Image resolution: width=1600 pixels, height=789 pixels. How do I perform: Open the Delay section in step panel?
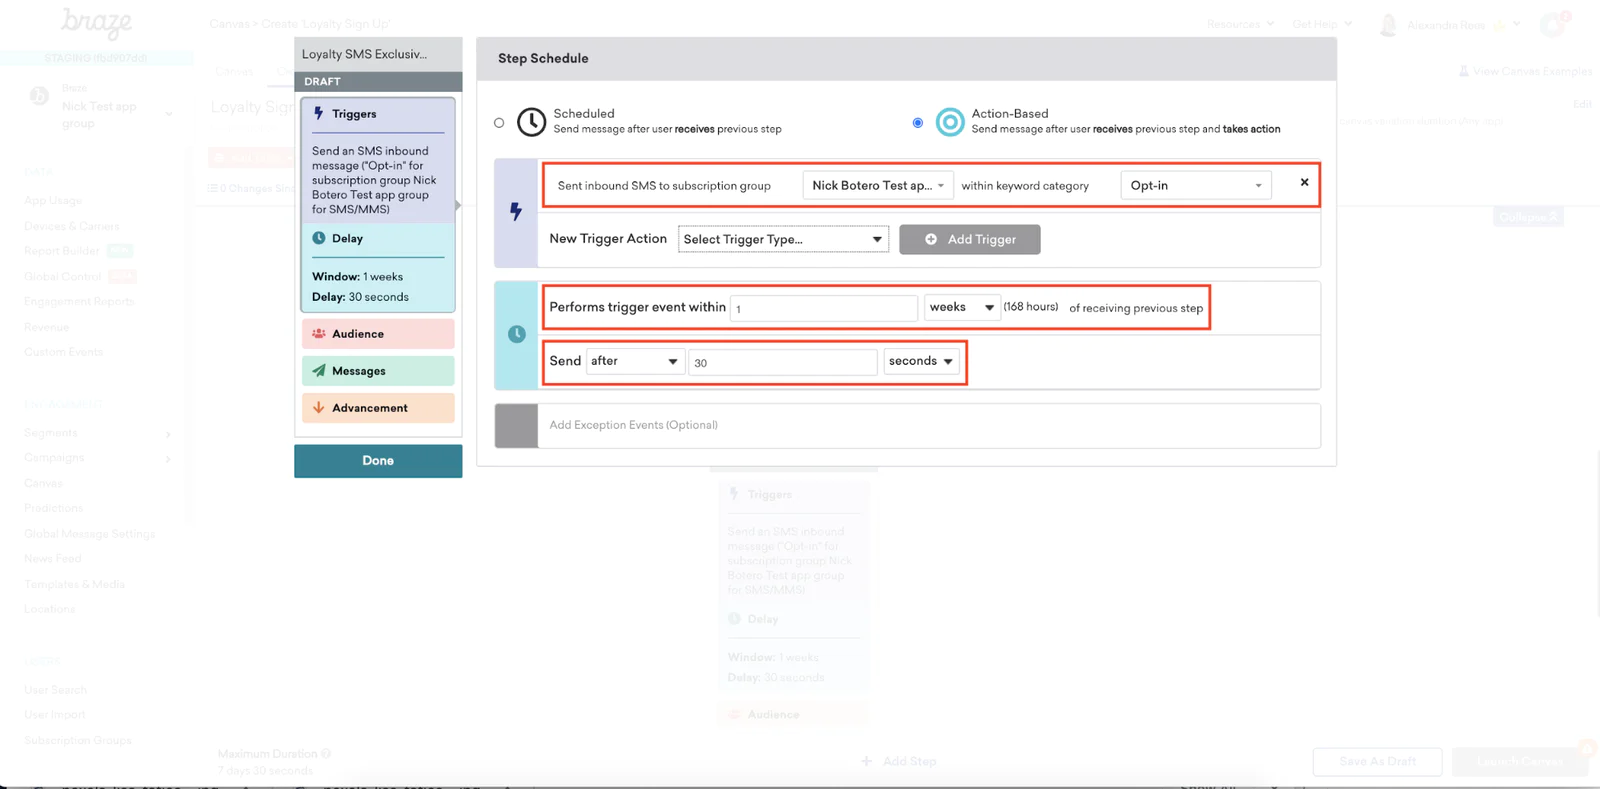click(378, 238)
